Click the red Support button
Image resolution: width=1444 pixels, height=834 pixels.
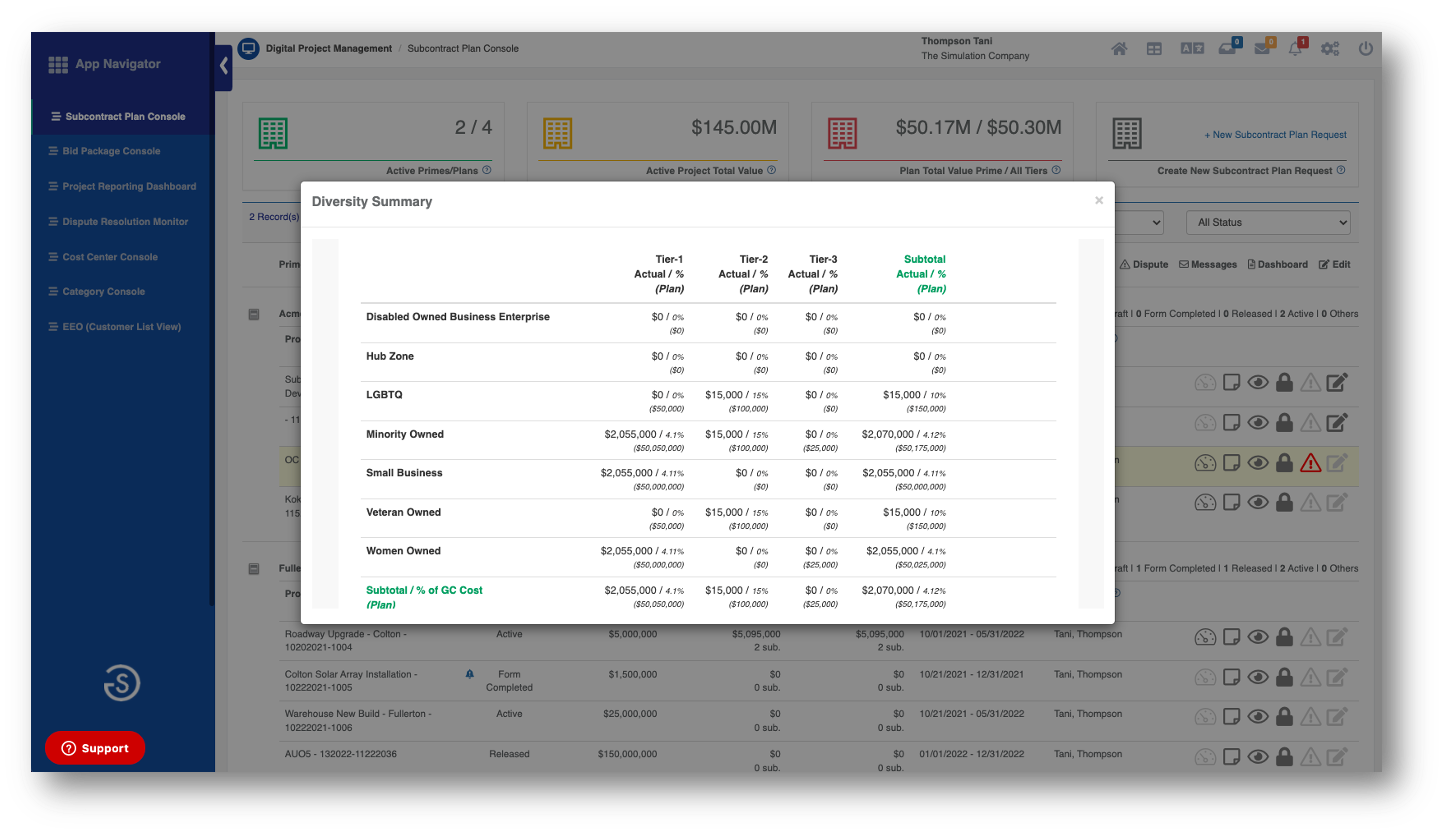click(95, 748)
